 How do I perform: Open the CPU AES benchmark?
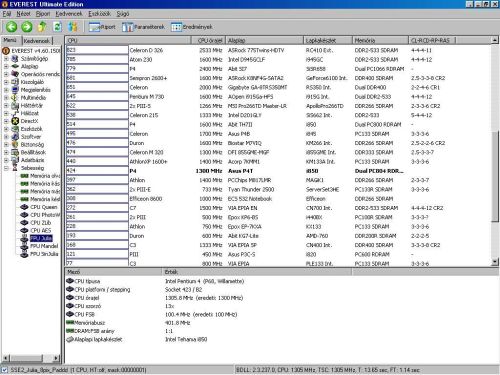(36, 230)
